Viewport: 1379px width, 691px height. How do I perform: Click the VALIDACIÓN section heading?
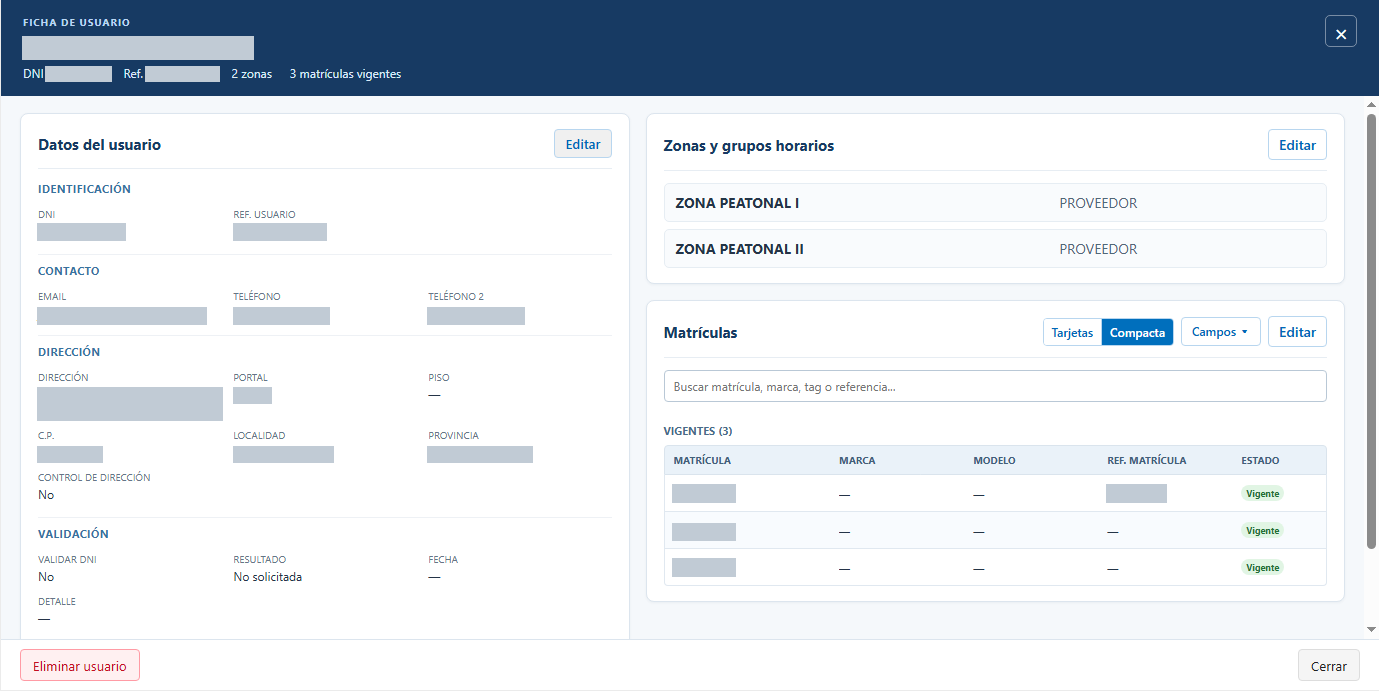tap(73, 534)
